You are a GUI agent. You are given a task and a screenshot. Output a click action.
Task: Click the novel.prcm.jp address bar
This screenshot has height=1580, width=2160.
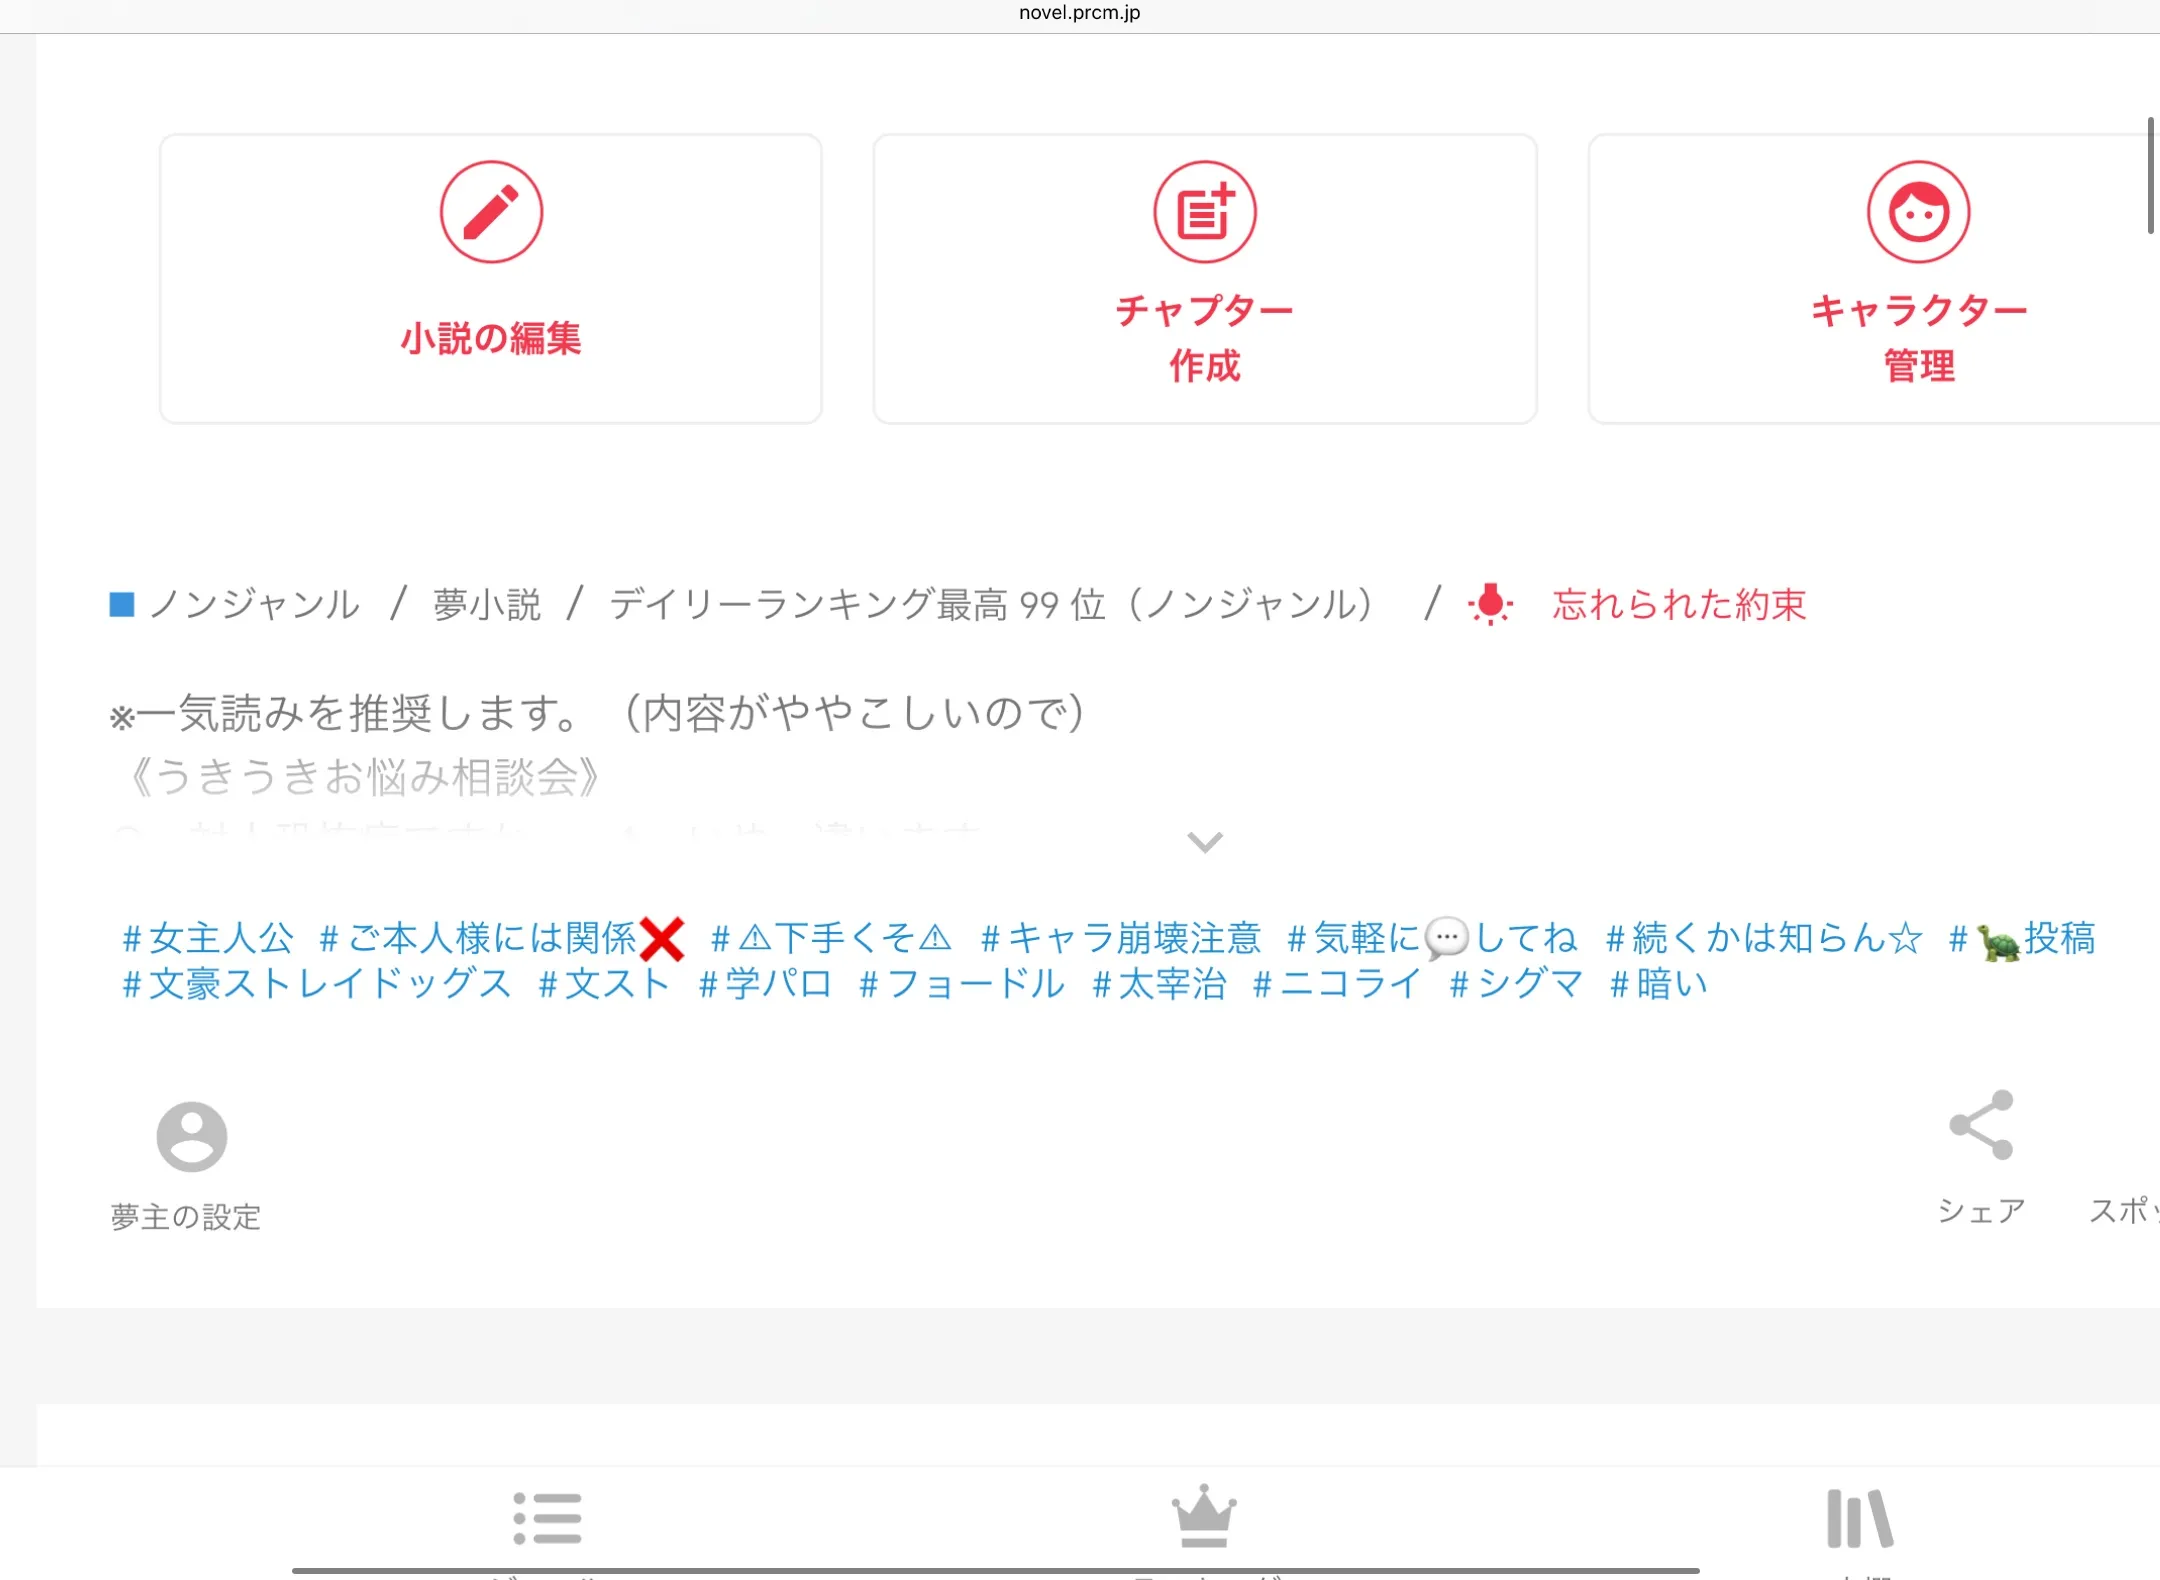(x=1079, y=13)
